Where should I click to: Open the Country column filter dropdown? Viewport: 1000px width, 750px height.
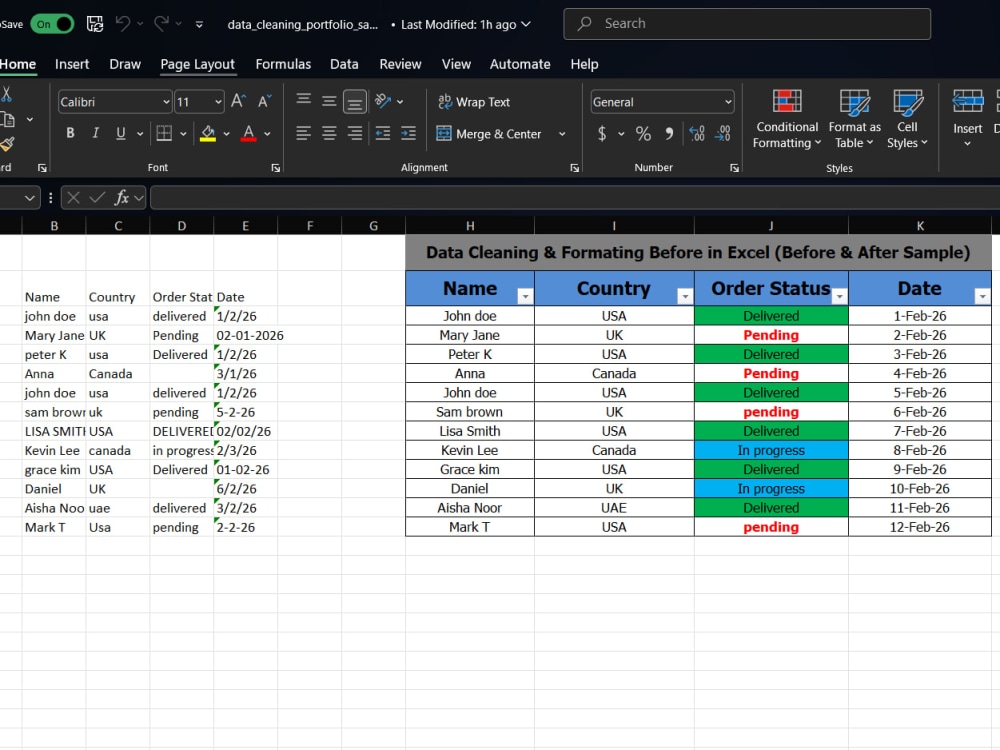pos(685,296)
